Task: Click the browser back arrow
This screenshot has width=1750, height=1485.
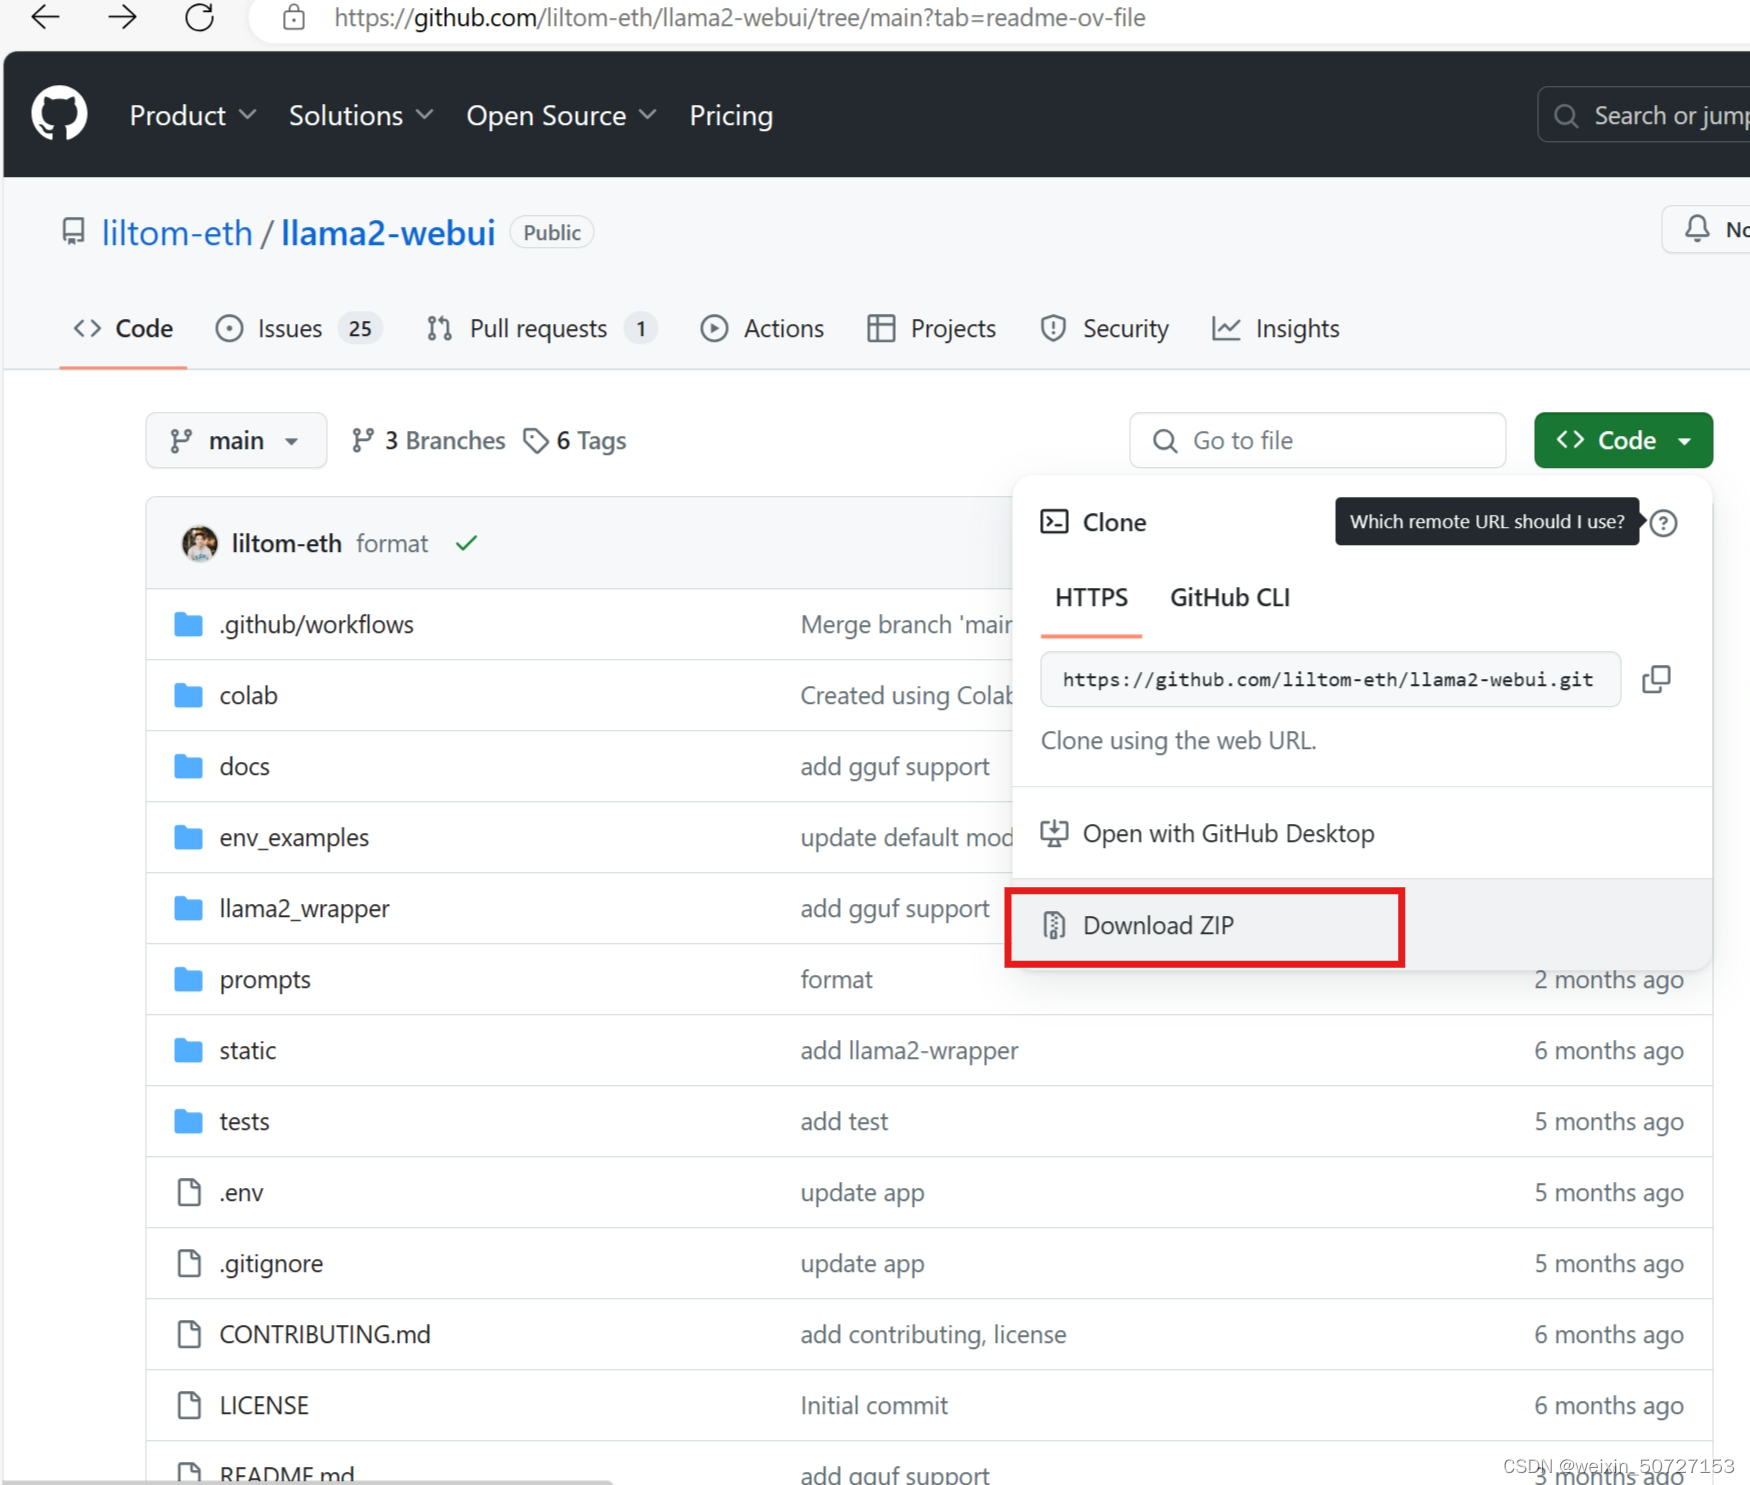Action: point(46,17)
